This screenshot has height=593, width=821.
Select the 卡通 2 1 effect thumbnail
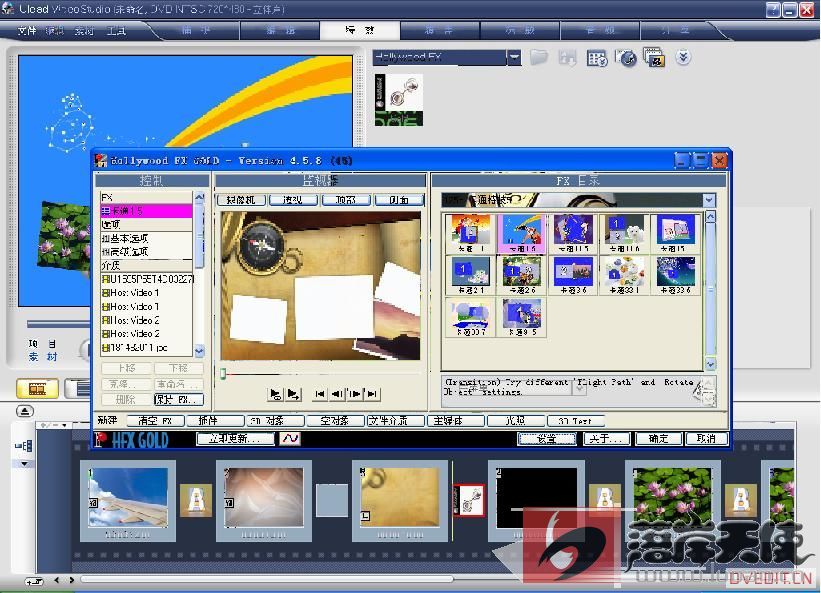pyautogui.click(x=471, y=275)
